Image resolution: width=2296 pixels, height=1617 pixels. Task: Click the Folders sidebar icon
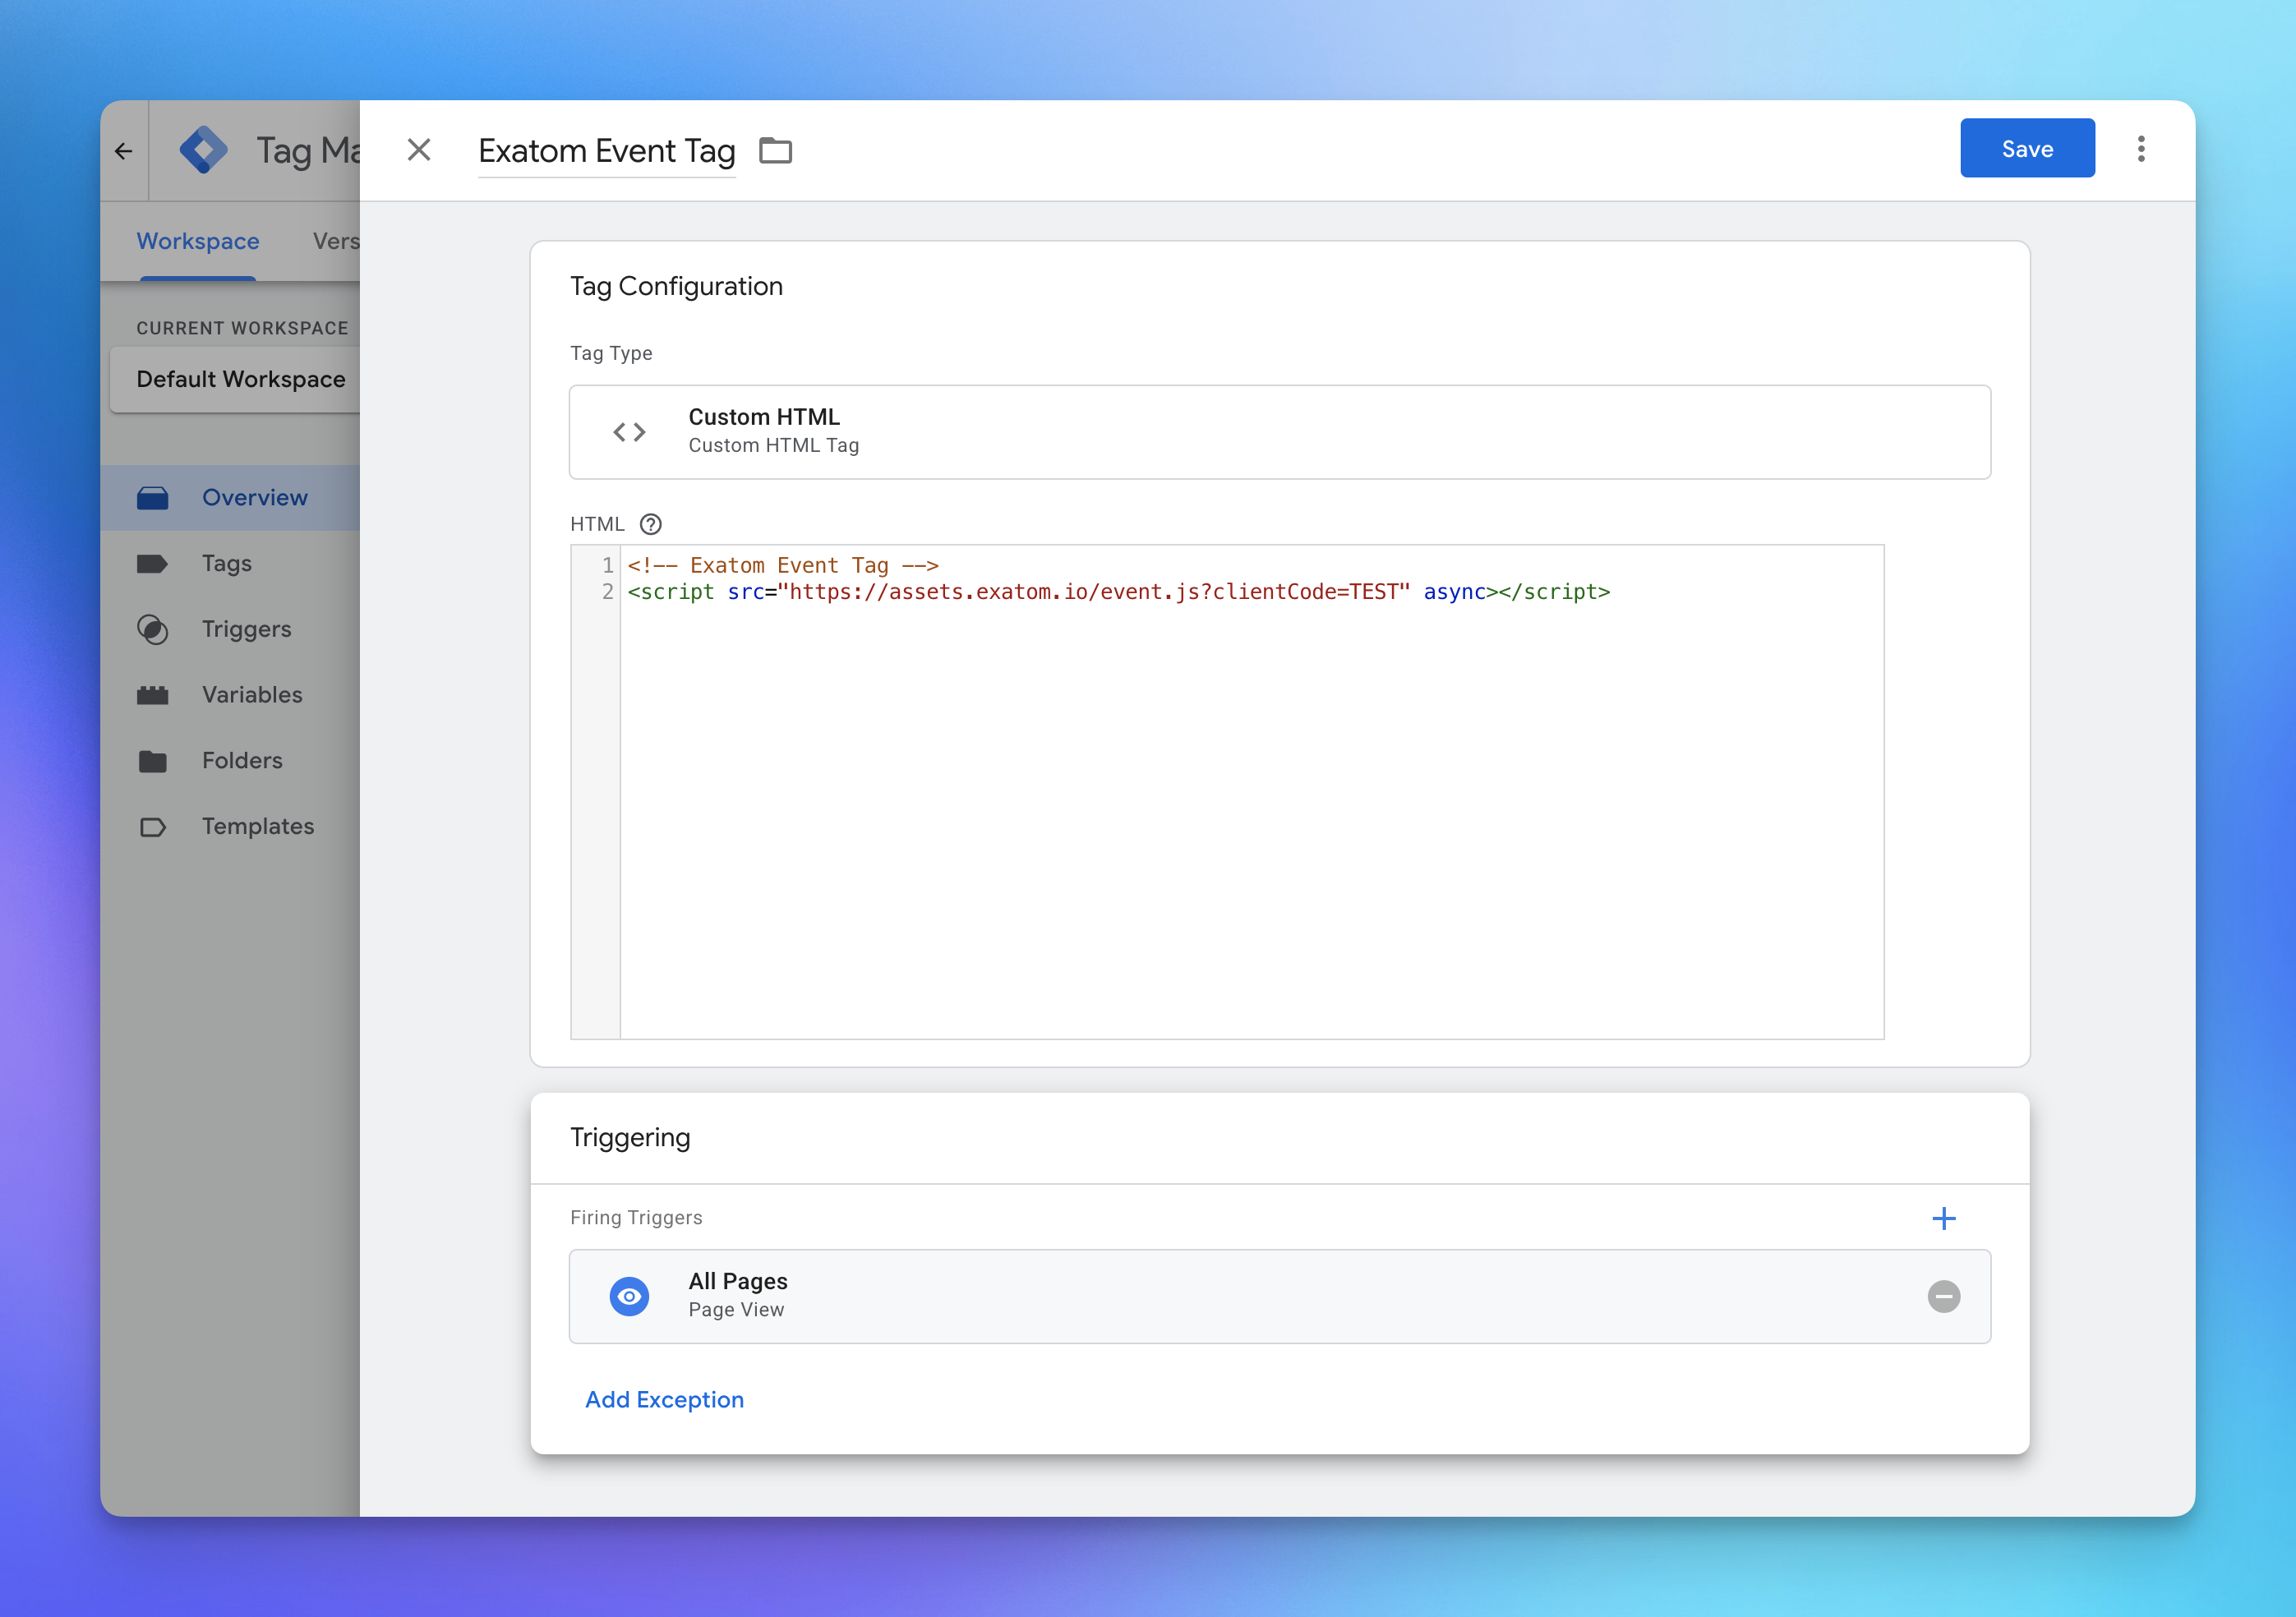point(153,761)
